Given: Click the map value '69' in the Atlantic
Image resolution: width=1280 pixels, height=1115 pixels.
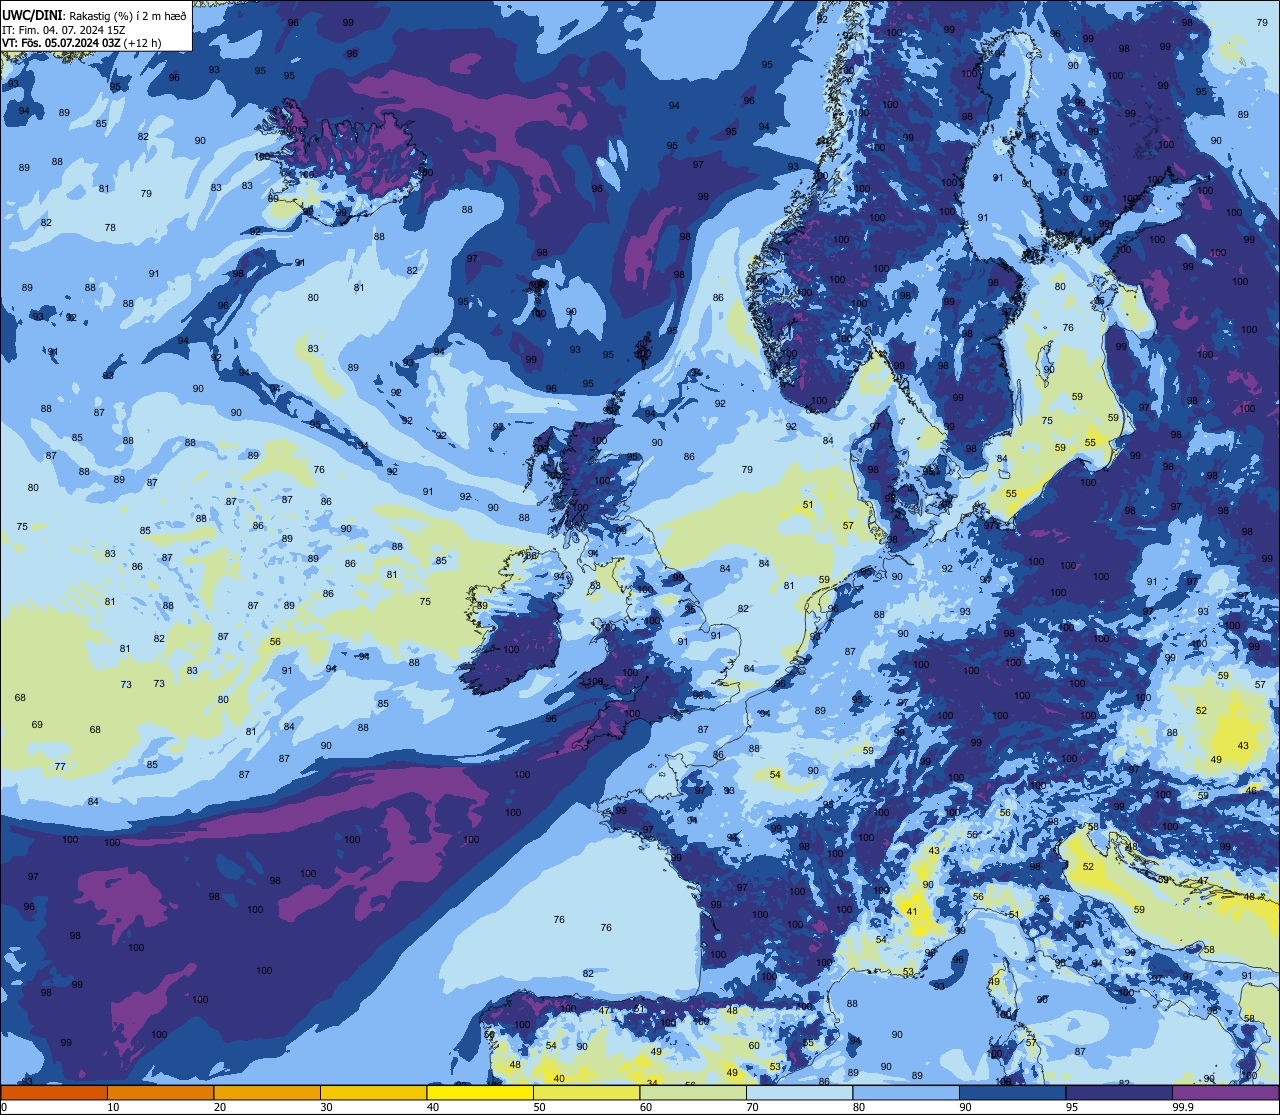Looking at the screenshot, I should coord(37,725).
